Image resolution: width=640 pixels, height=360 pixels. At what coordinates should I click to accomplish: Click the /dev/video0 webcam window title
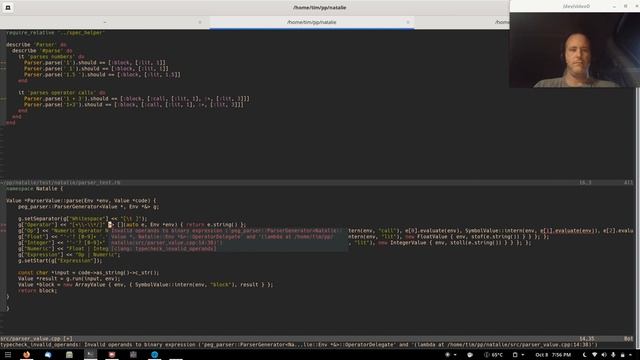pos(576,6)
